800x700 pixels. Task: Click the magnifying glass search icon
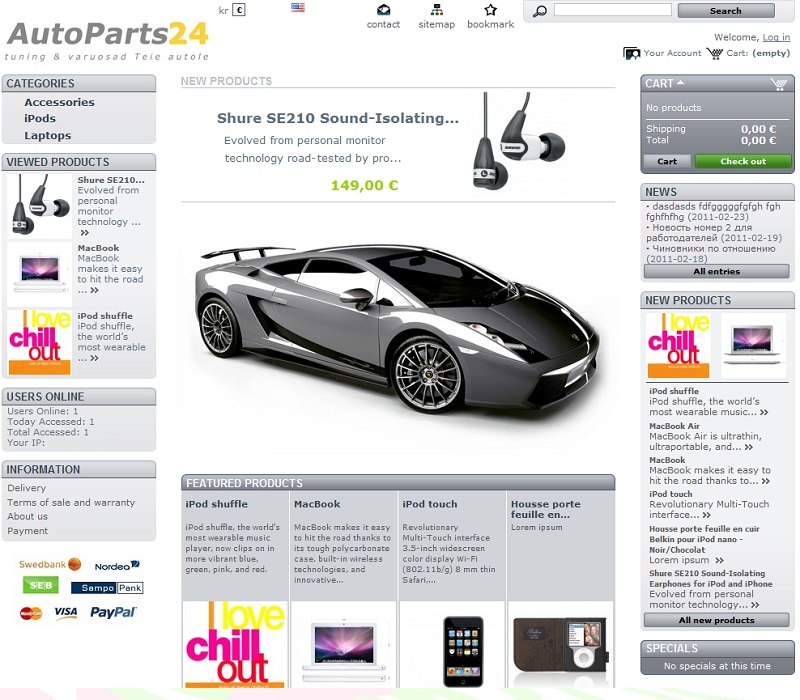(540, 11)
